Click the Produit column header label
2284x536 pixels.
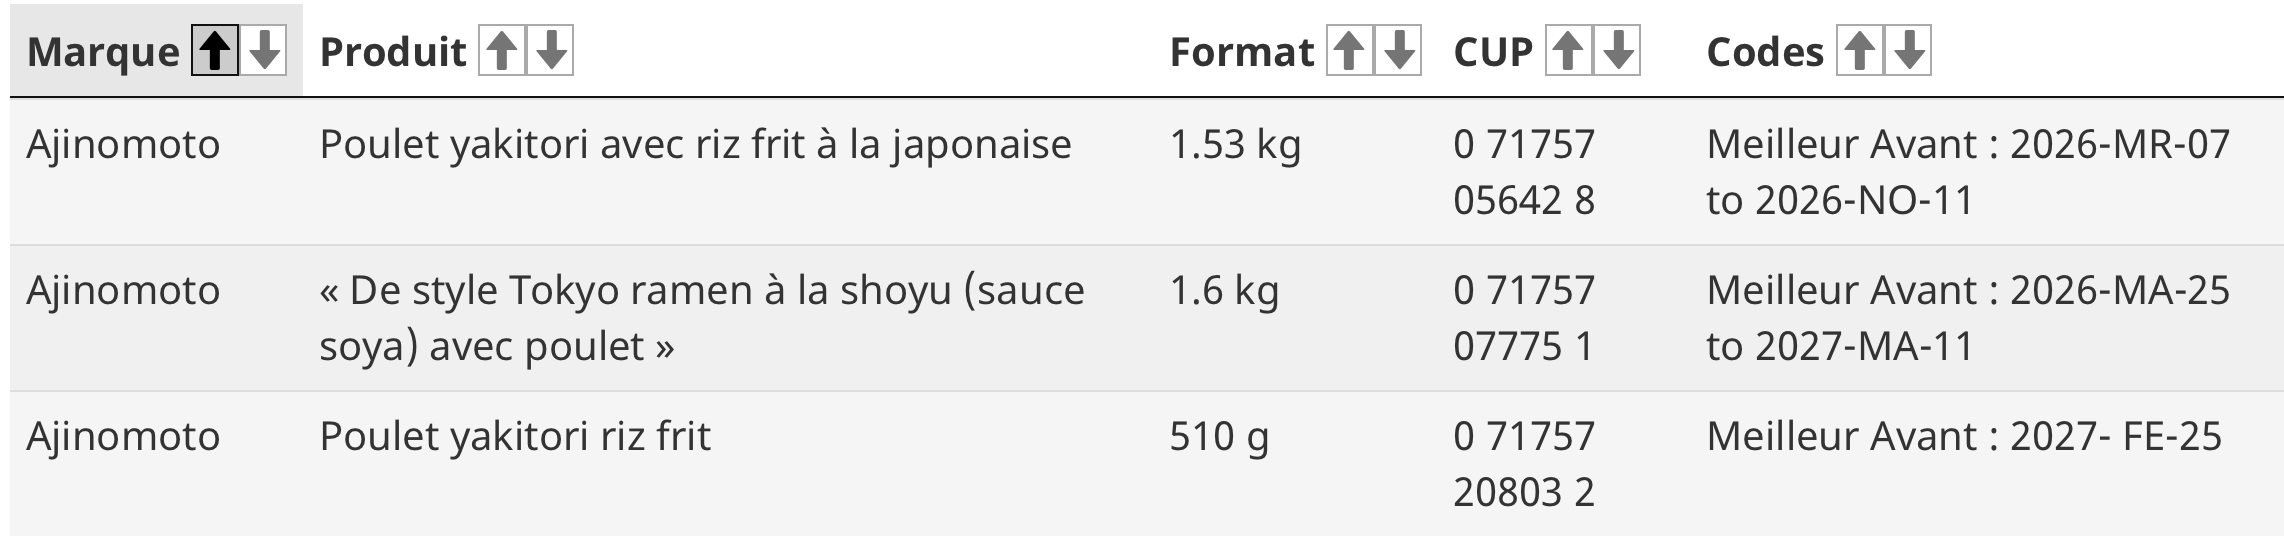[393, 52]
